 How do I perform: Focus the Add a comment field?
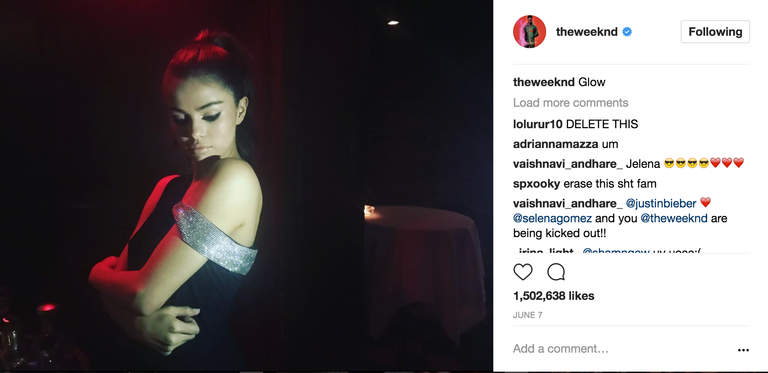coord(622,349)
